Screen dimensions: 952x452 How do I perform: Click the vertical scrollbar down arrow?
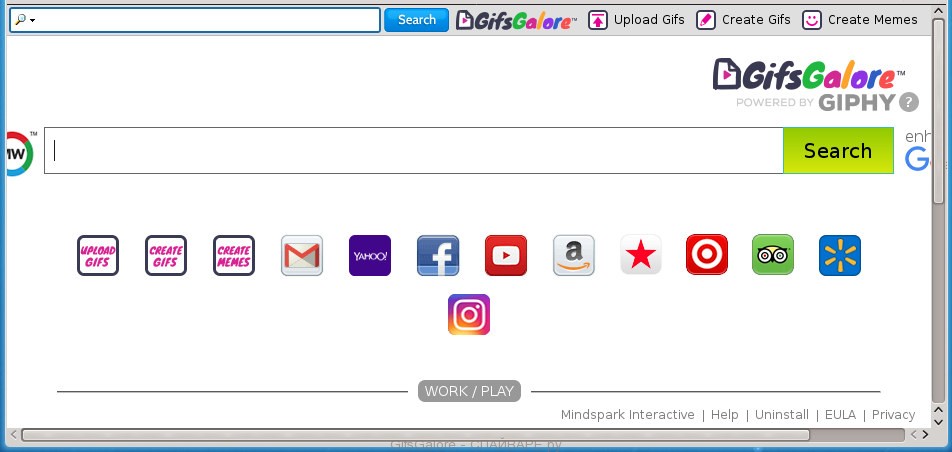pyautogui.click(x=939, y=420)
